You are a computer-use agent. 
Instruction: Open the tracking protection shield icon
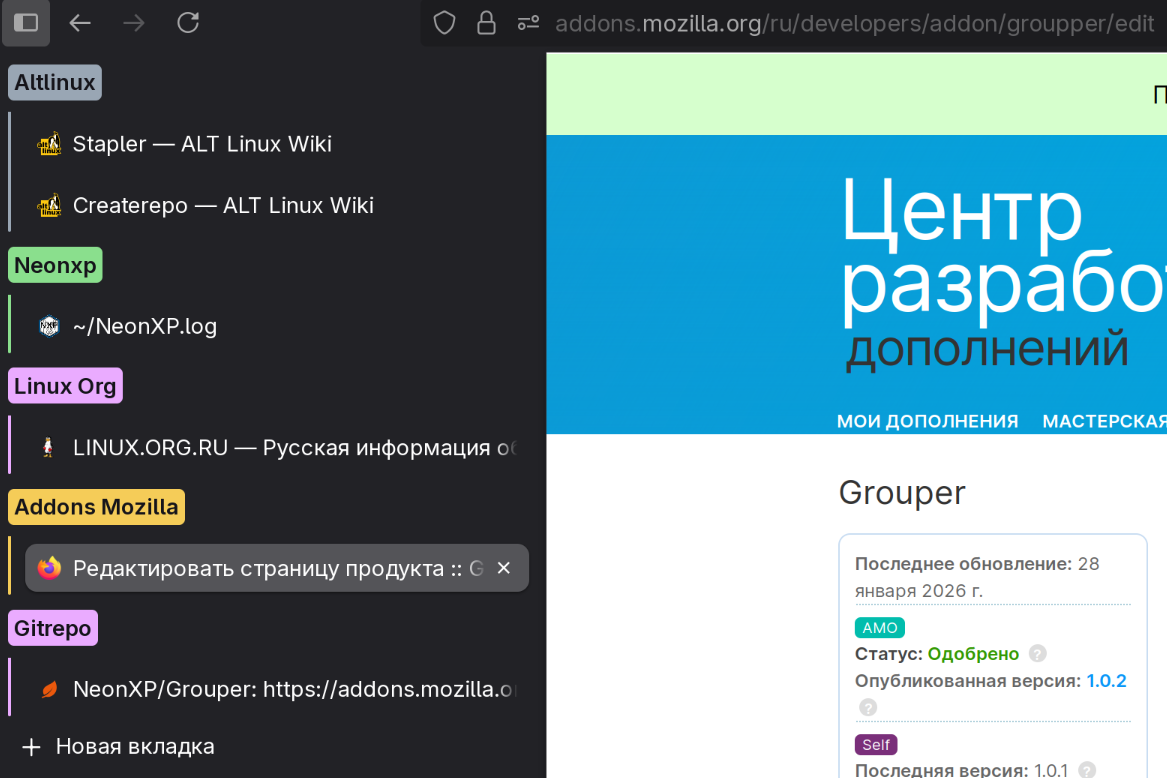tap(444, 22)
